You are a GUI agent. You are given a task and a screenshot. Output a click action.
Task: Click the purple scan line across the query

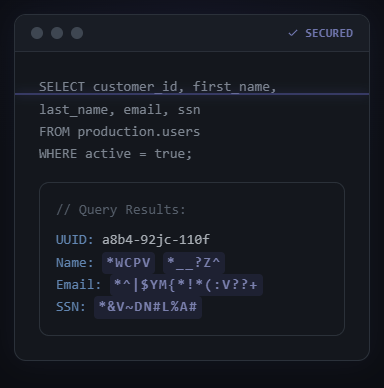(x=192, y=94)
